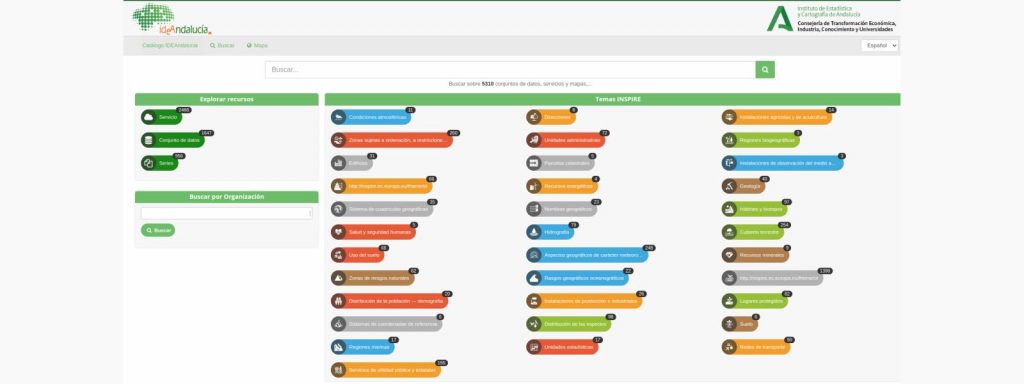The width and height of the screenshot is (1024, 384).
Task: Click the Regiones marinas theme icon
Action: (x=338, y=347)
